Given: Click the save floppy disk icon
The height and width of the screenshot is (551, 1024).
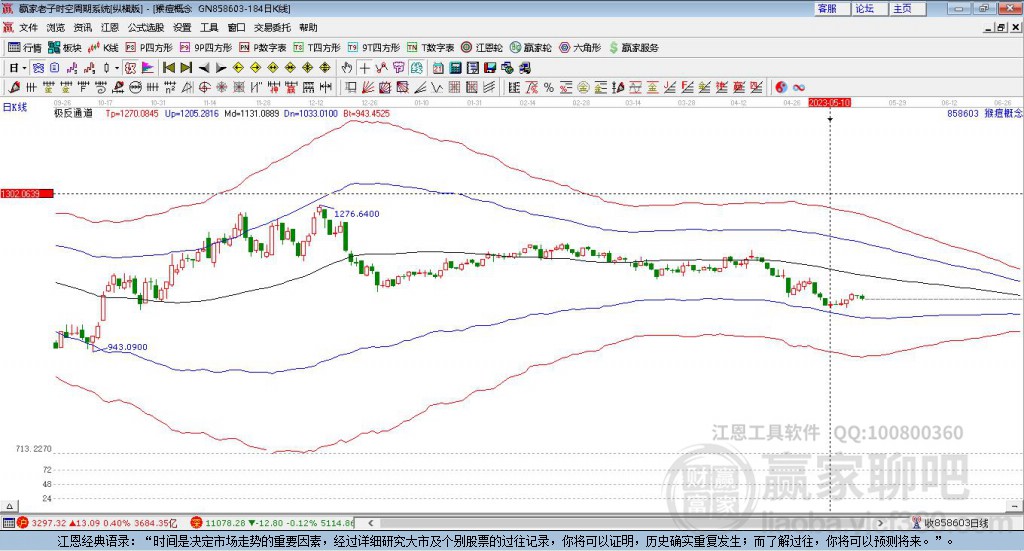Looking at the screenshot, I should pos(490,68).
